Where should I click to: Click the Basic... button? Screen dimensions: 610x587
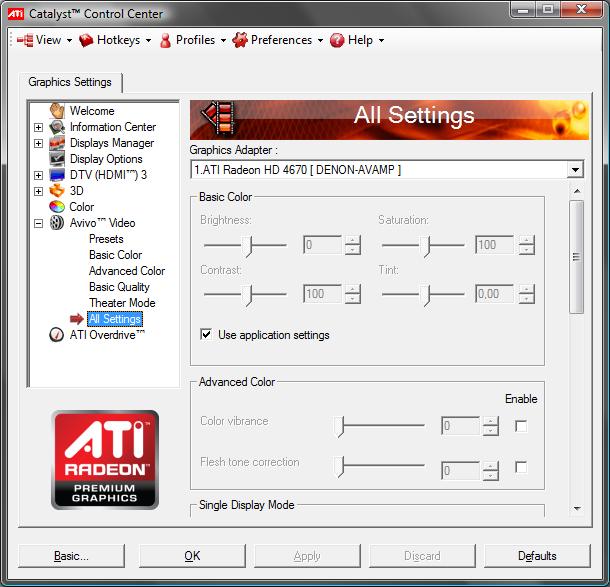(x=71, y=556)
